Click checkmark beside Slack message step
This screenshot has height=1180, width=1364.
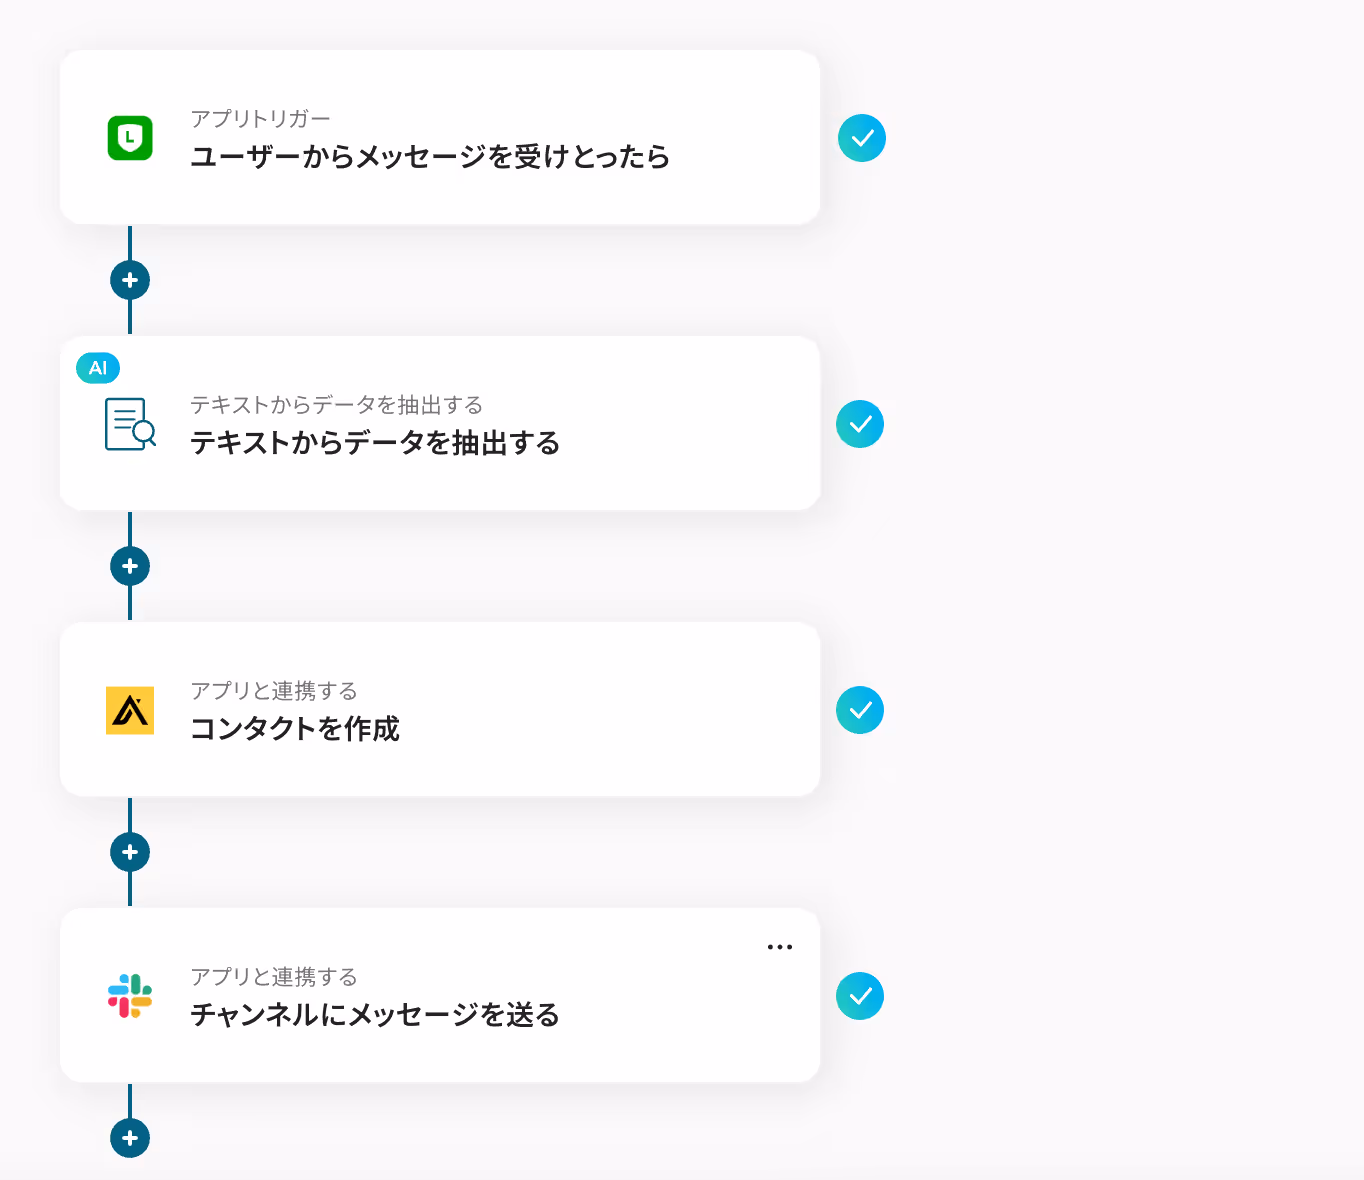[860, 996]
